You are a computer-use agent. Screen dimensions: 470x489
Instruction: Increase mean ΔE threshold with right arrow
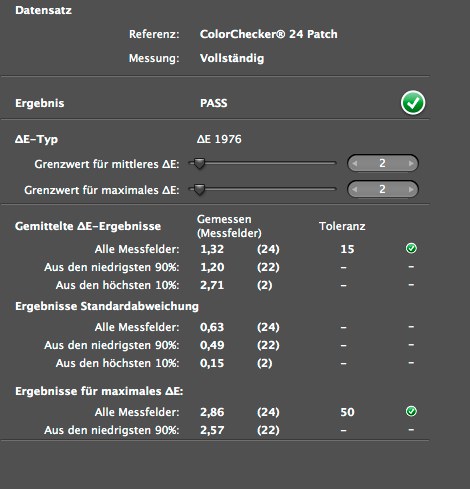click(x=411, y=163)
